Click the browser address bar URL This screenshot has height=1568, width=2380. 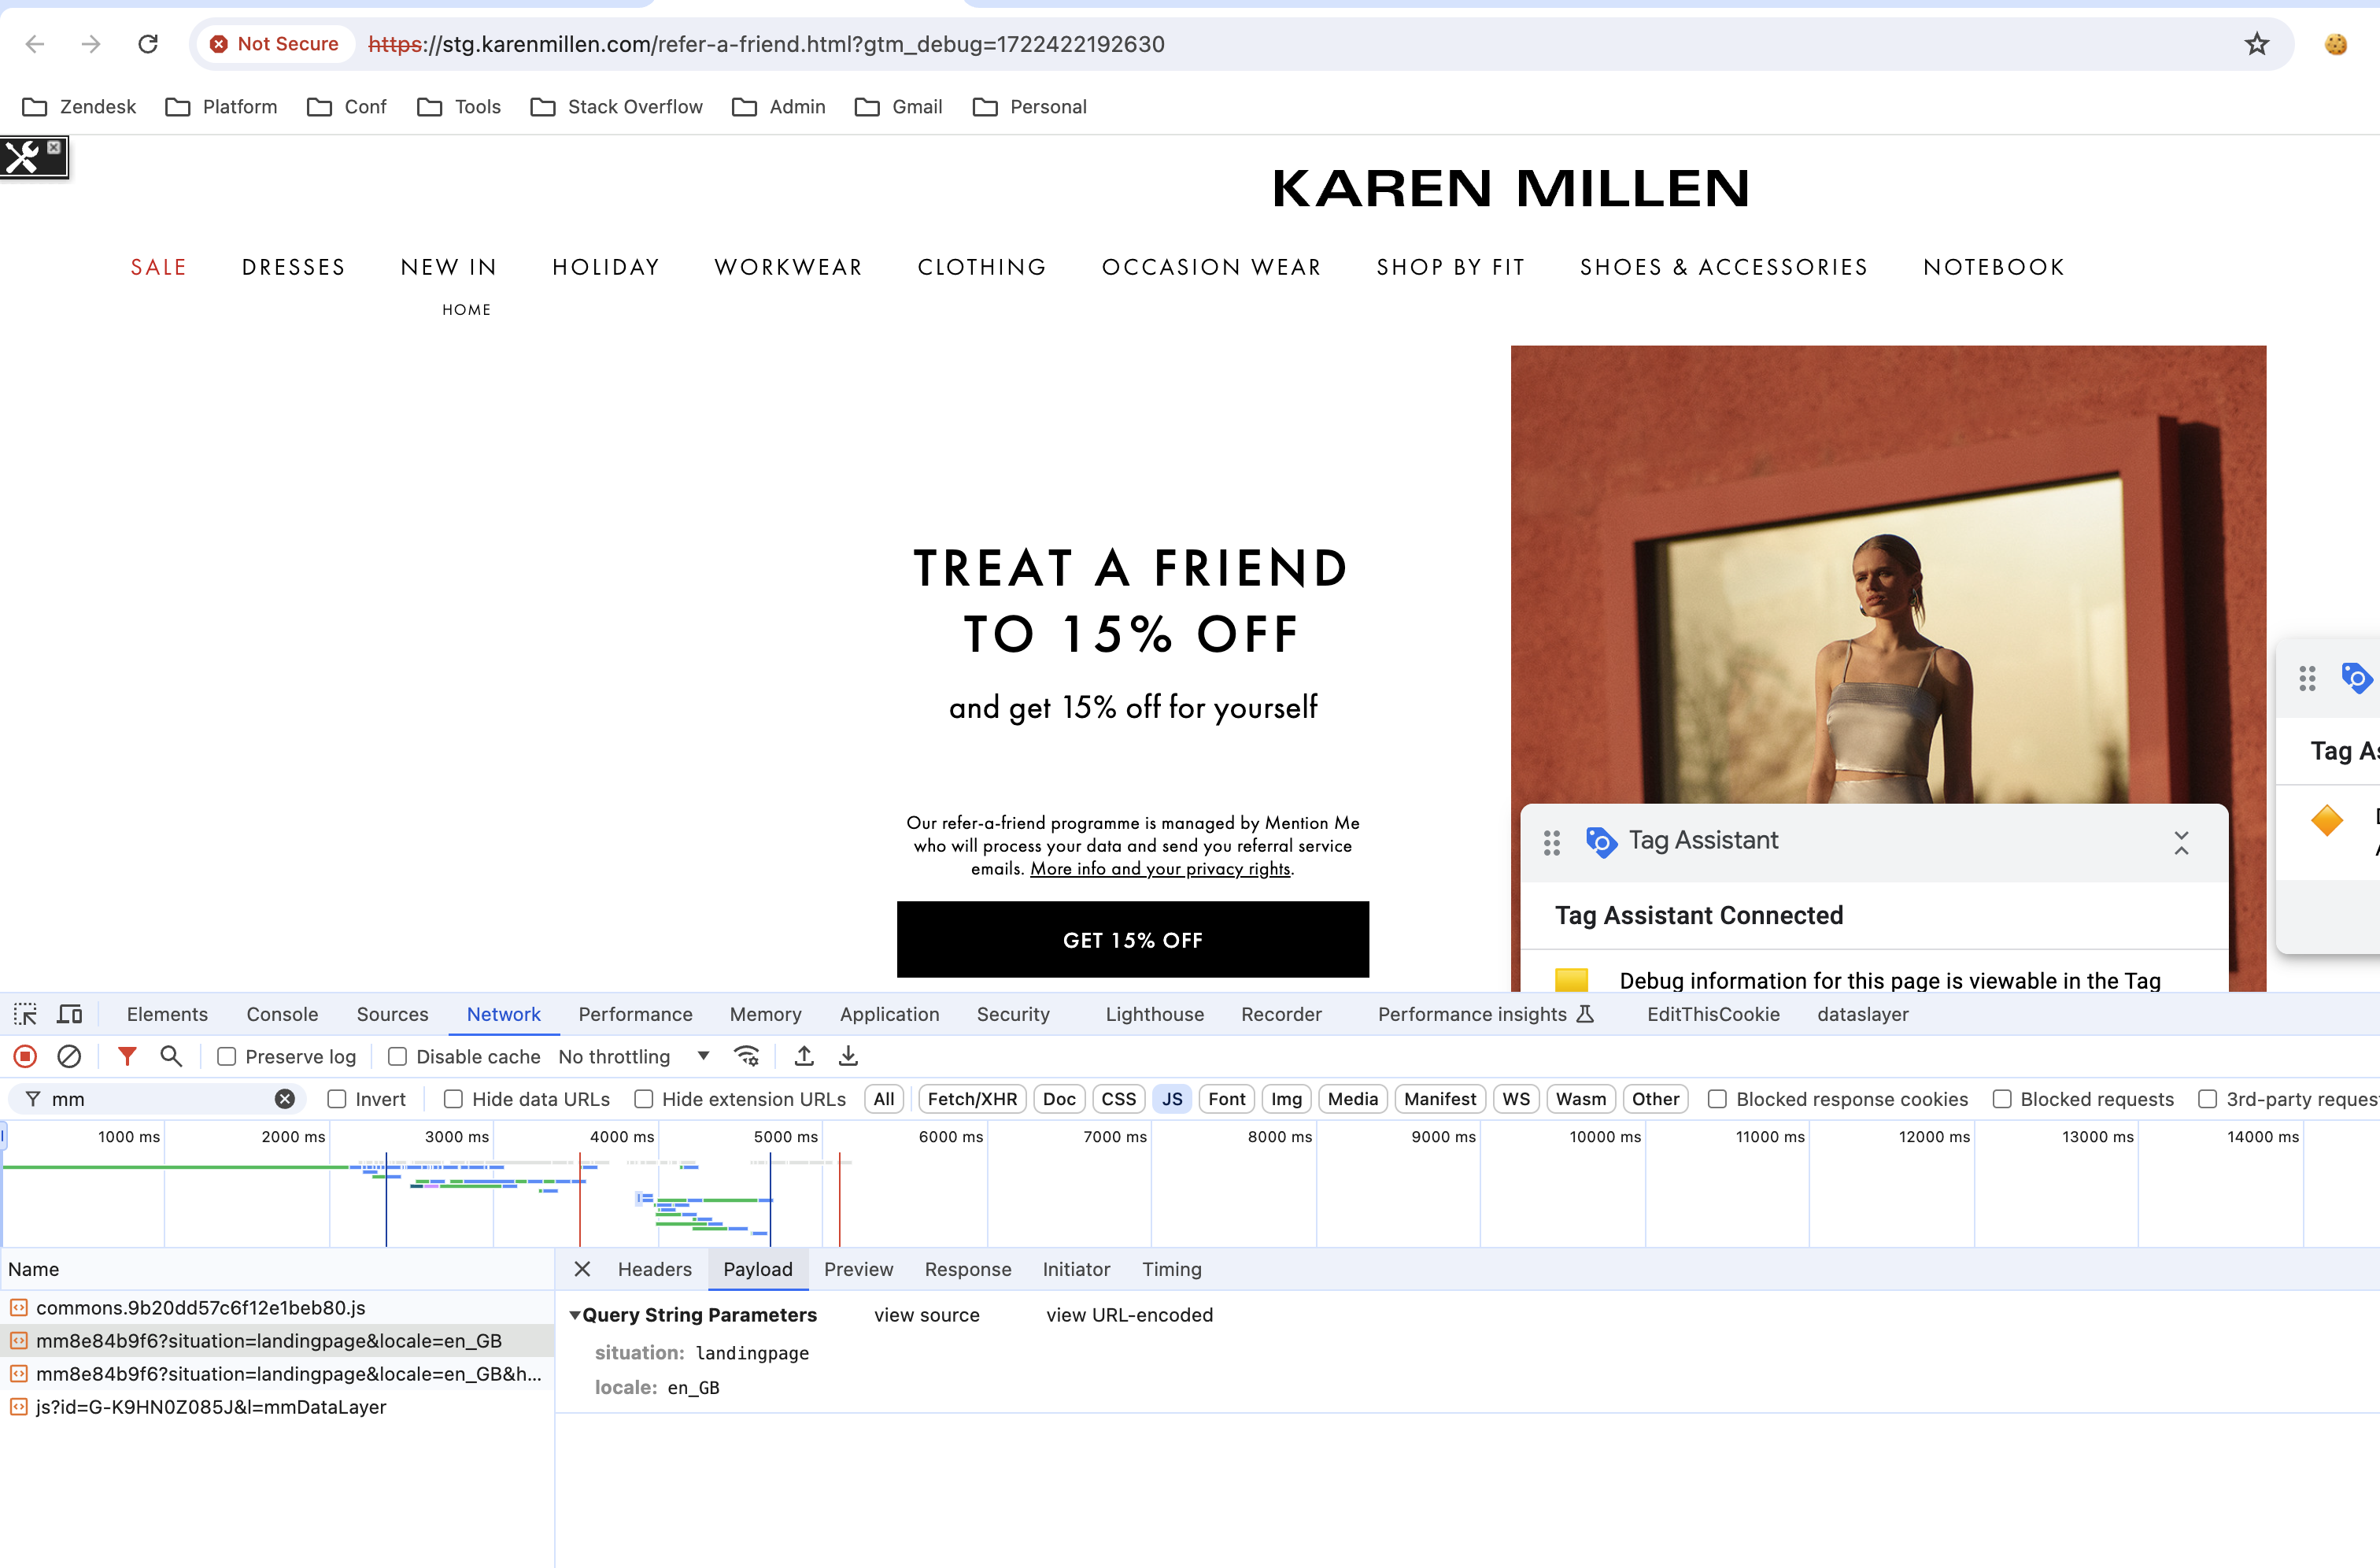coord(766,44)
